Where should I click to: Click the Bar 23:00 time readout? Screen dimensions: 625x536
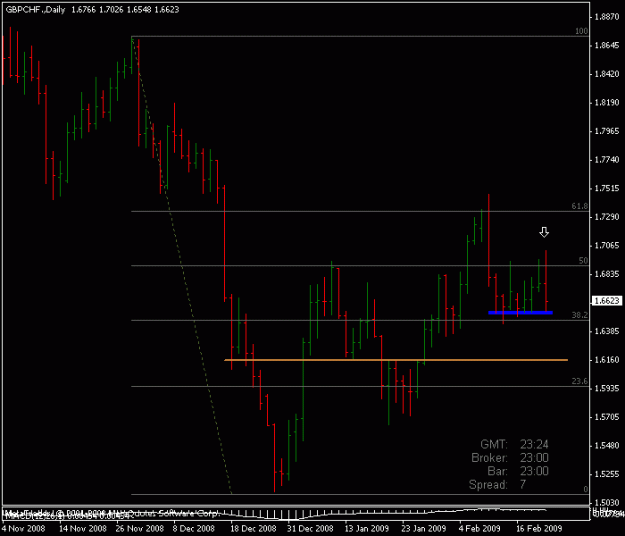518,471
